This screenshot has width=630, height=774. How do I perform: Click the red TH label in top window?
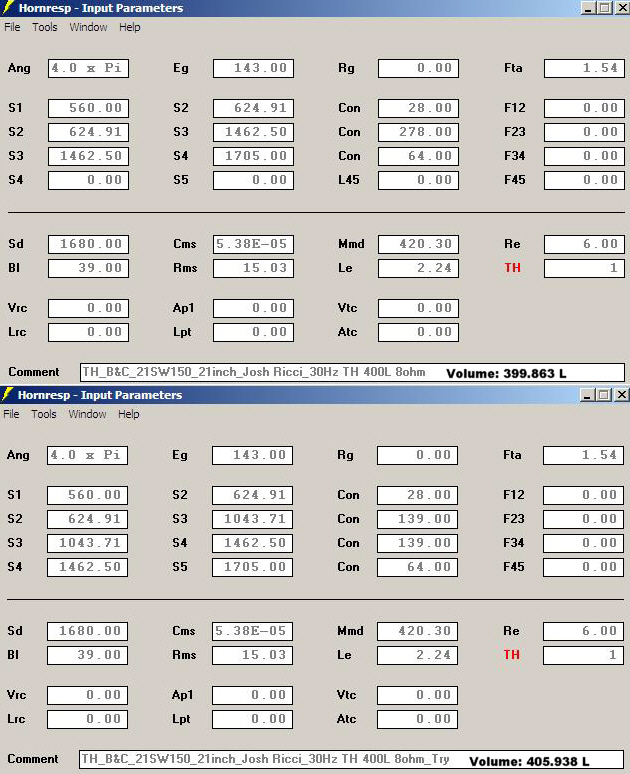[x=512, y=268]
